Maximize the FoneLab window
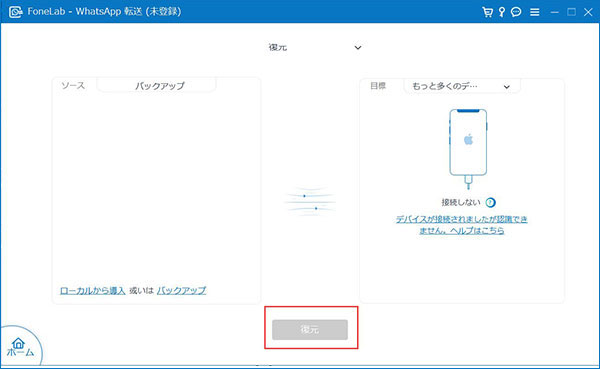 pyautogui.click(x=571, y=12)
